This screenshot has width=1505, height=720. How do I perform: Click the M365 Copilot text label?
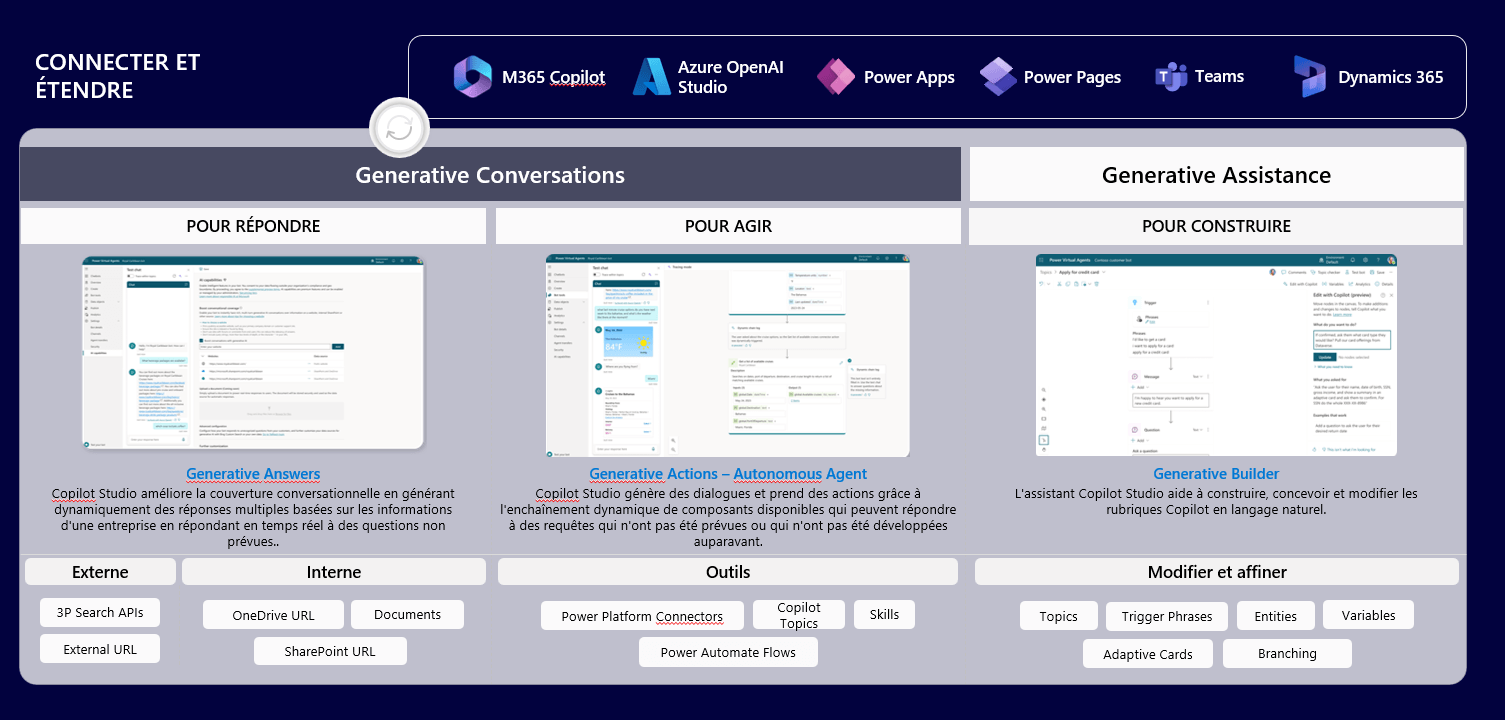[553, 77]
